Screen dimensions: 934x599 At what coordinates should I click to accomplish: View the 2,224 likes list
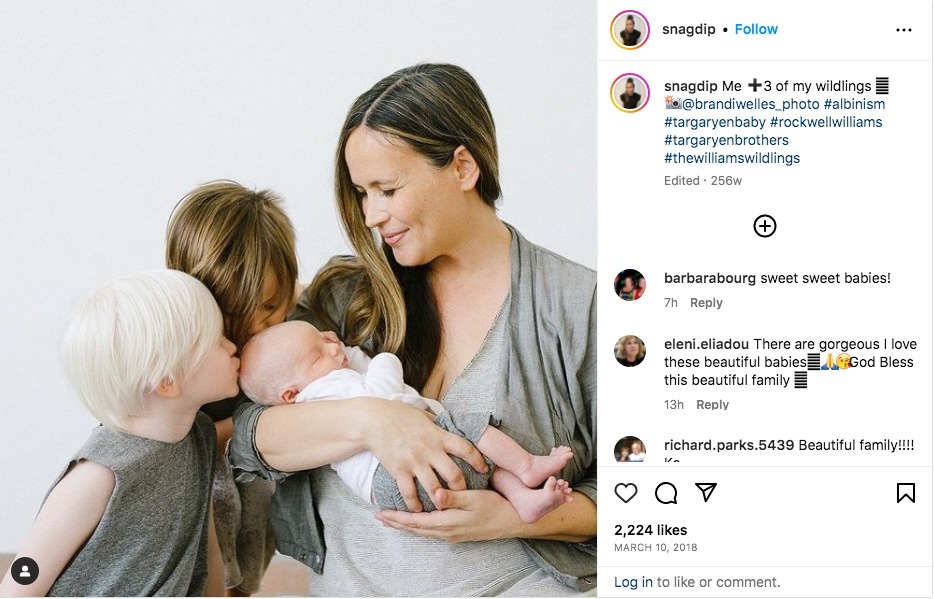pyautogui.click(x=650, y=530)
